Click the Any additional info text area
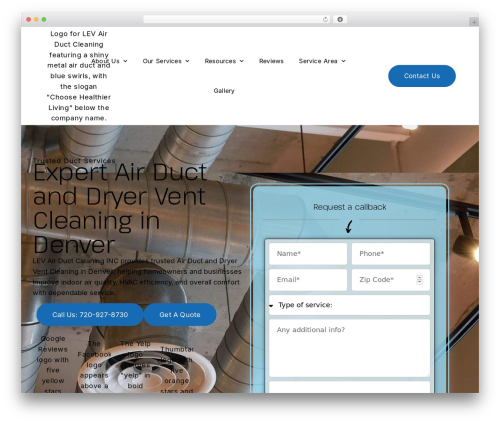 click(349, 348)
